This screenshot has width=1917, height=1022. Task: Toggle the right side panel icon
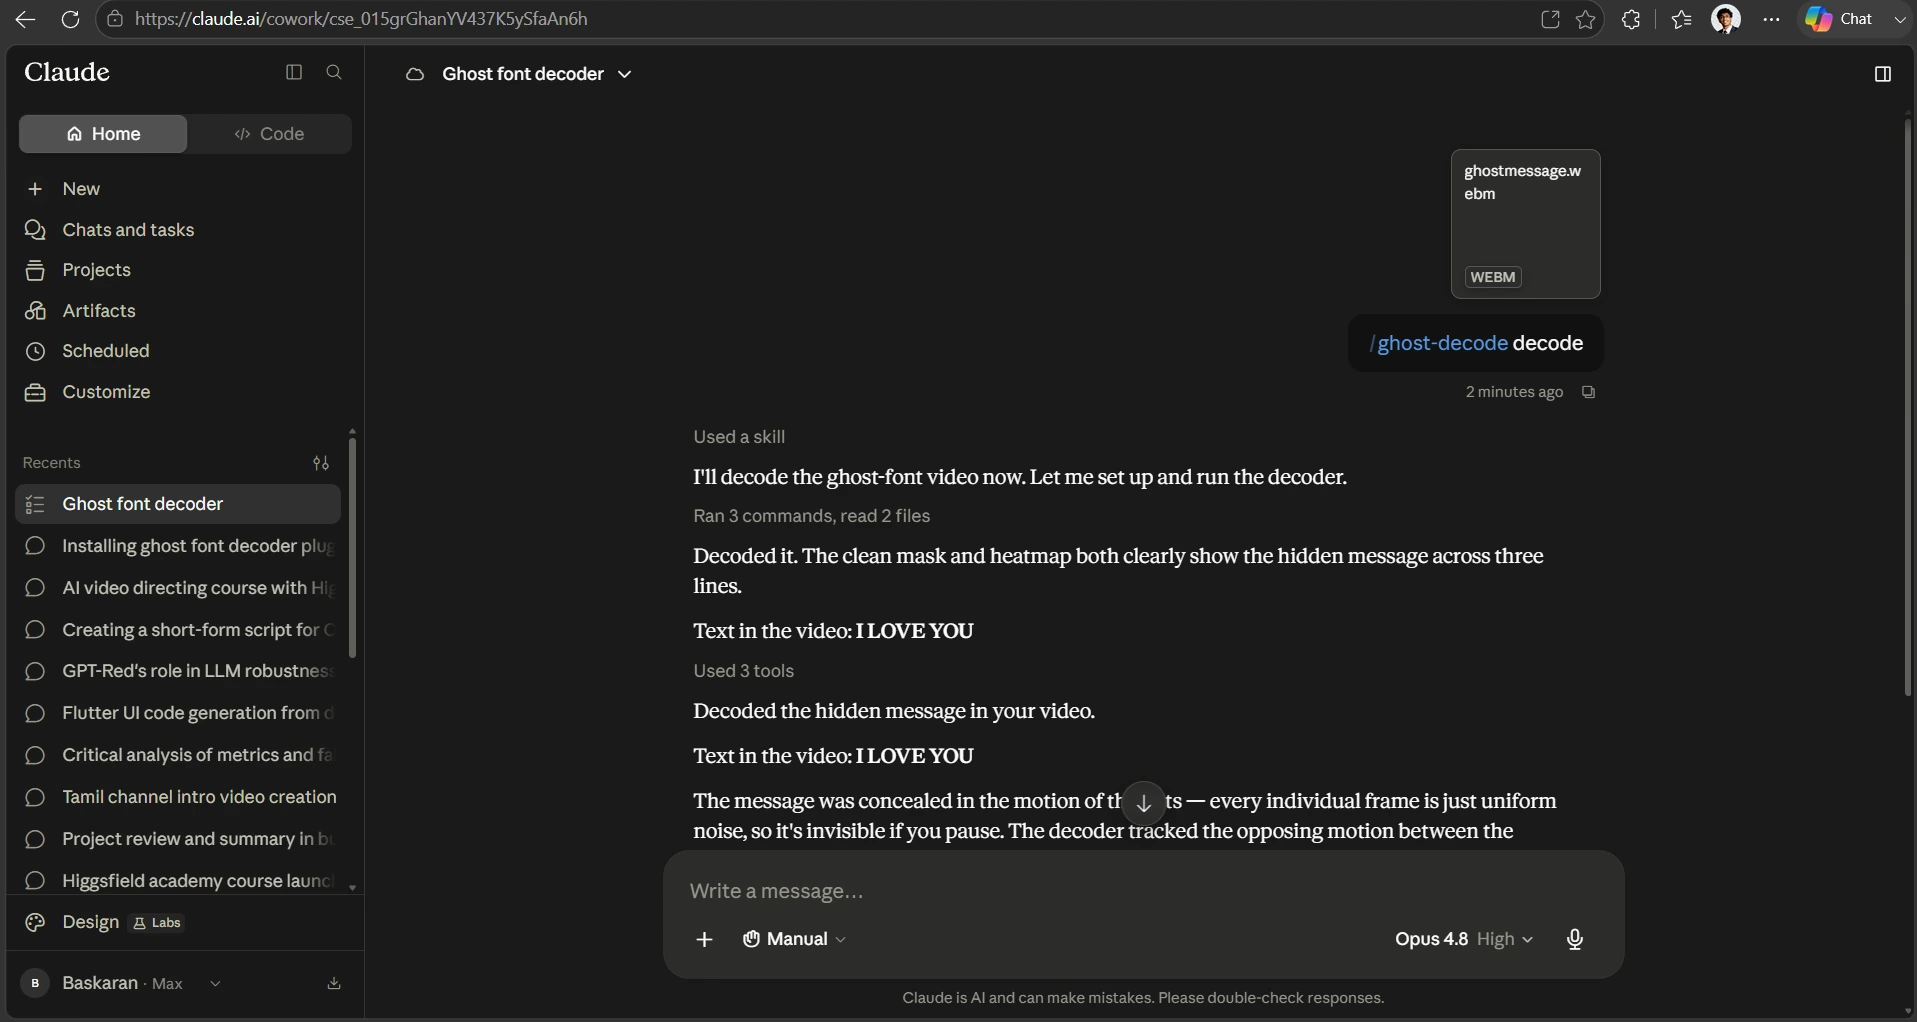pyautogui.click(x=1883, y=74)
